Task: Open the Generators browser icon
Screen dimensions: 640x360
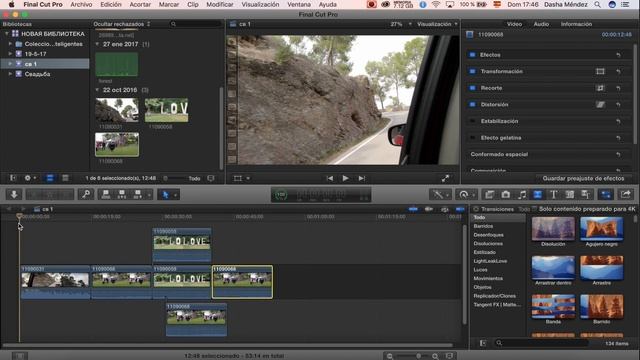Action: coord(569,195)
